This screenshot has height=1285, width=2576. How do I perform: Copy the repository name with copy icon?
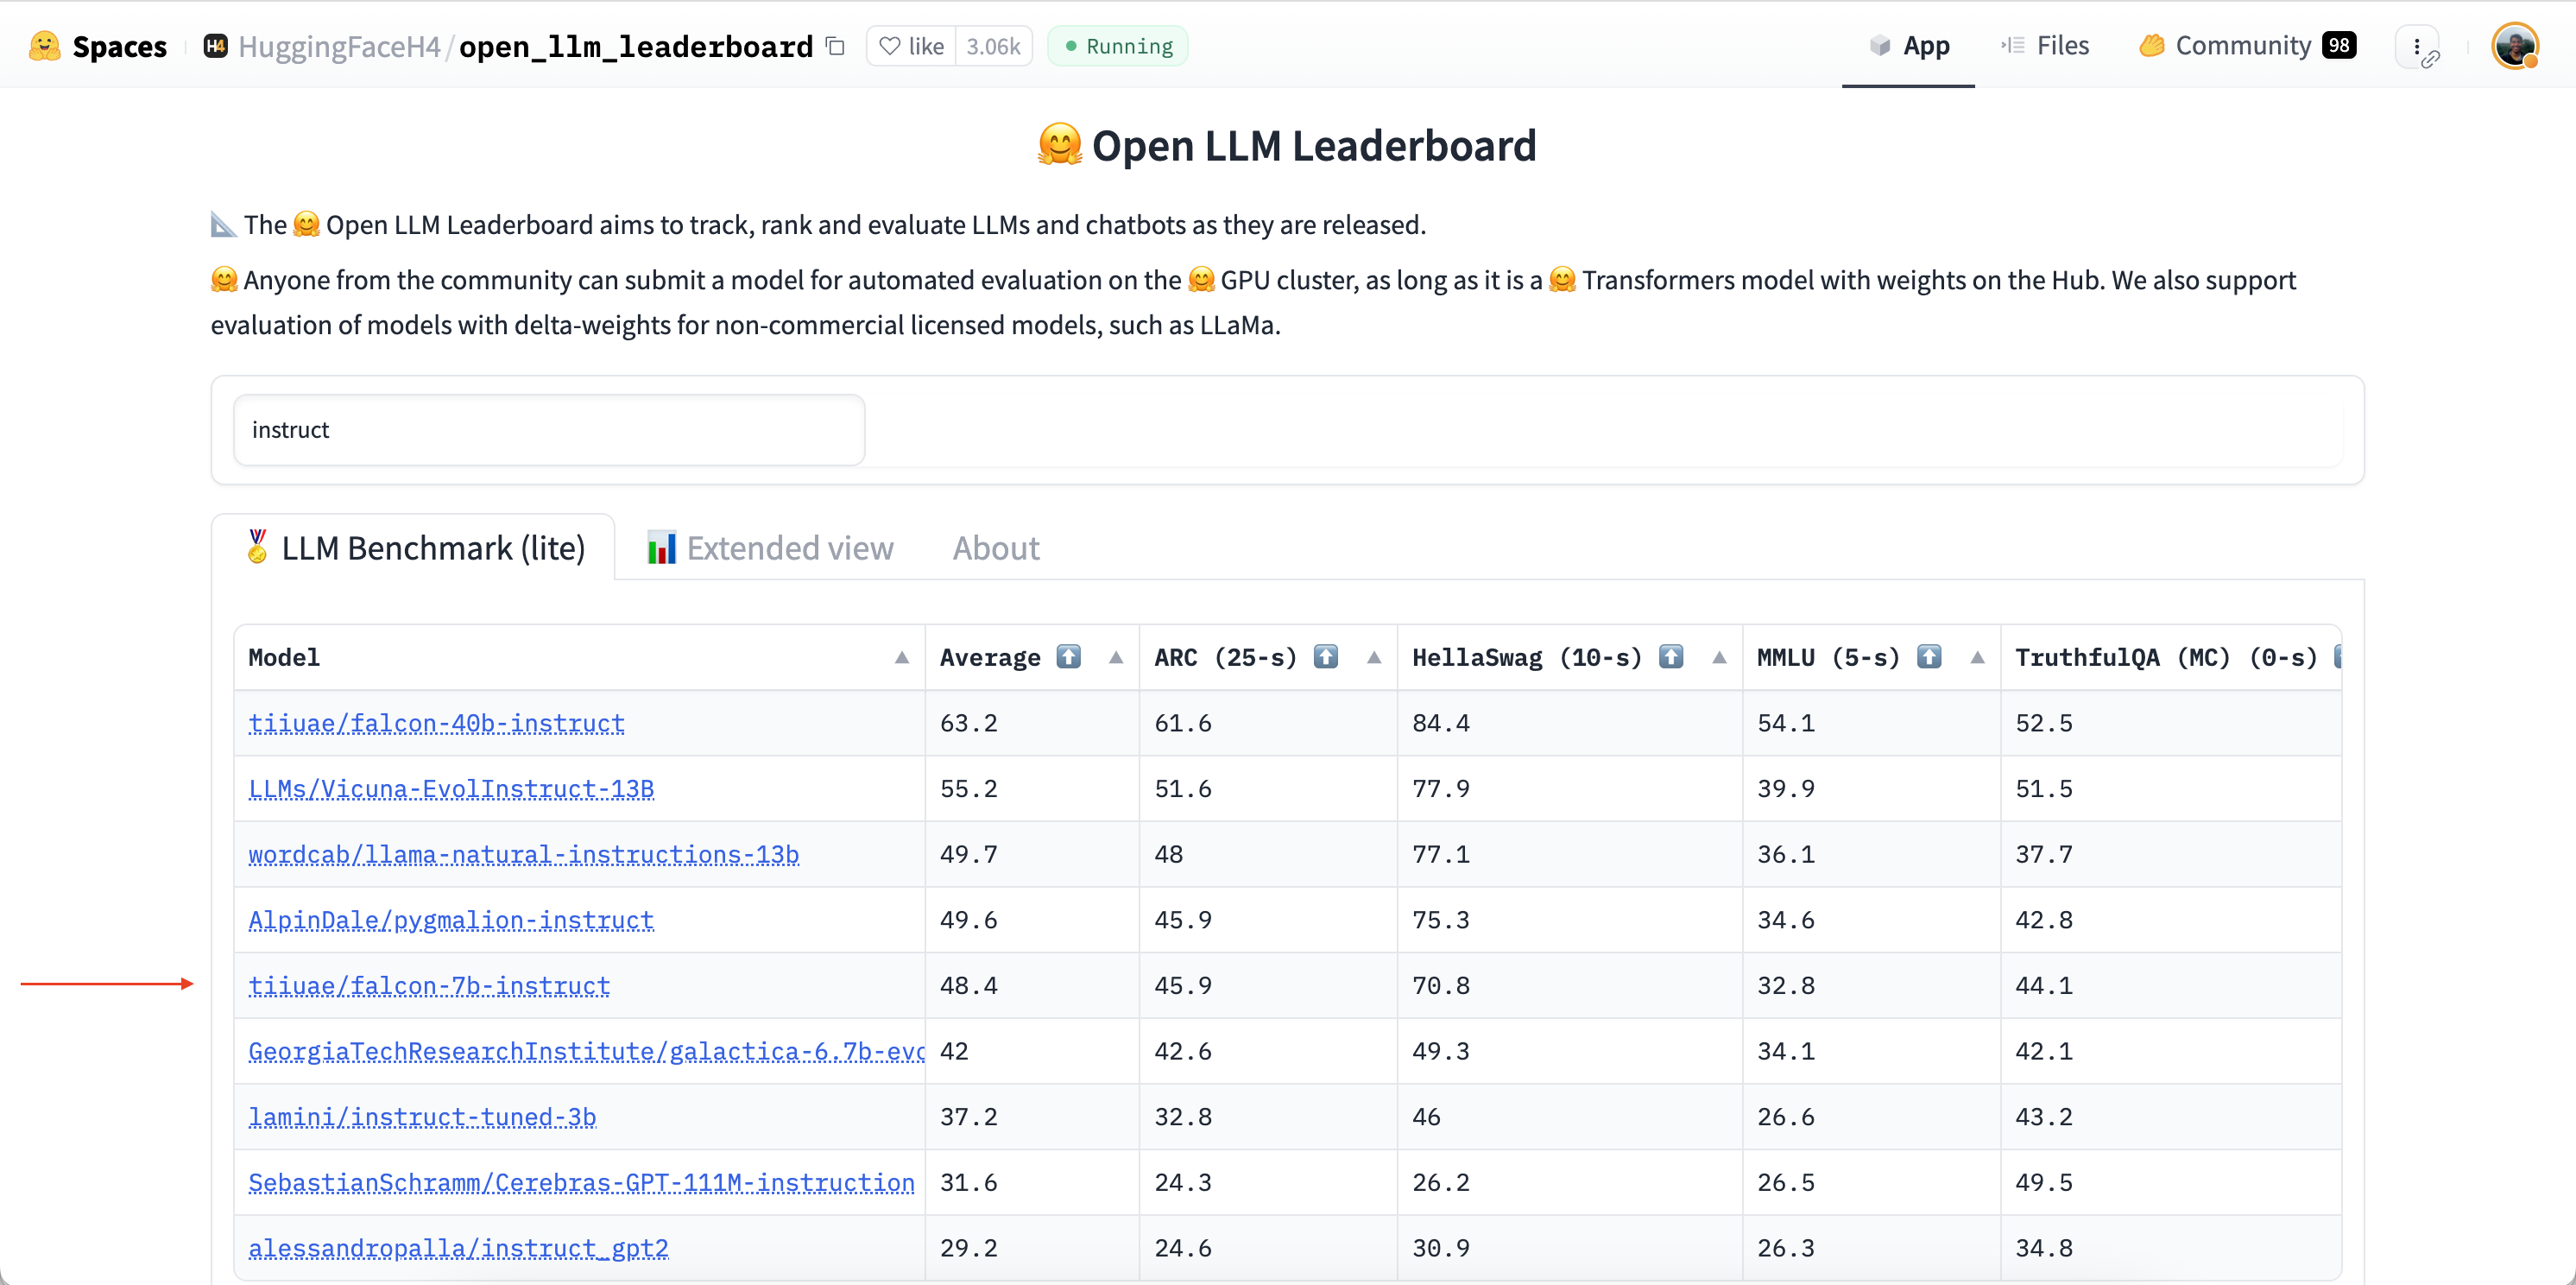coord(835,46)
